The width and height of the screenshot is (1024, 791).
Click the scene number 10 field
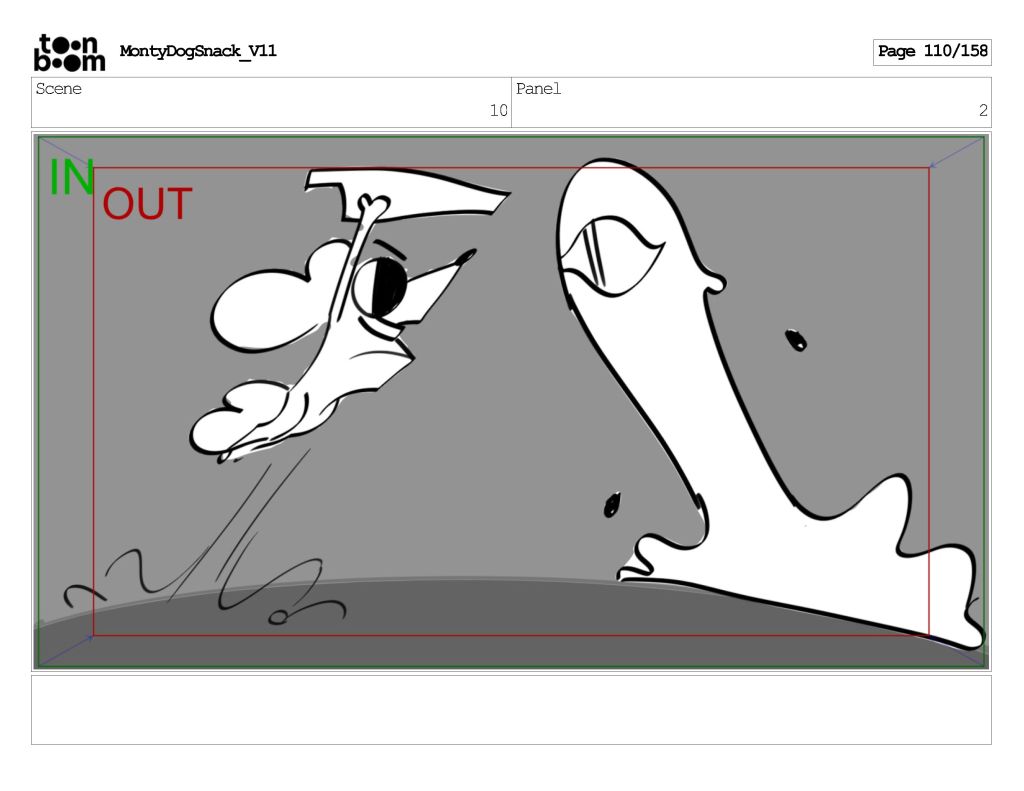point(498,111)
